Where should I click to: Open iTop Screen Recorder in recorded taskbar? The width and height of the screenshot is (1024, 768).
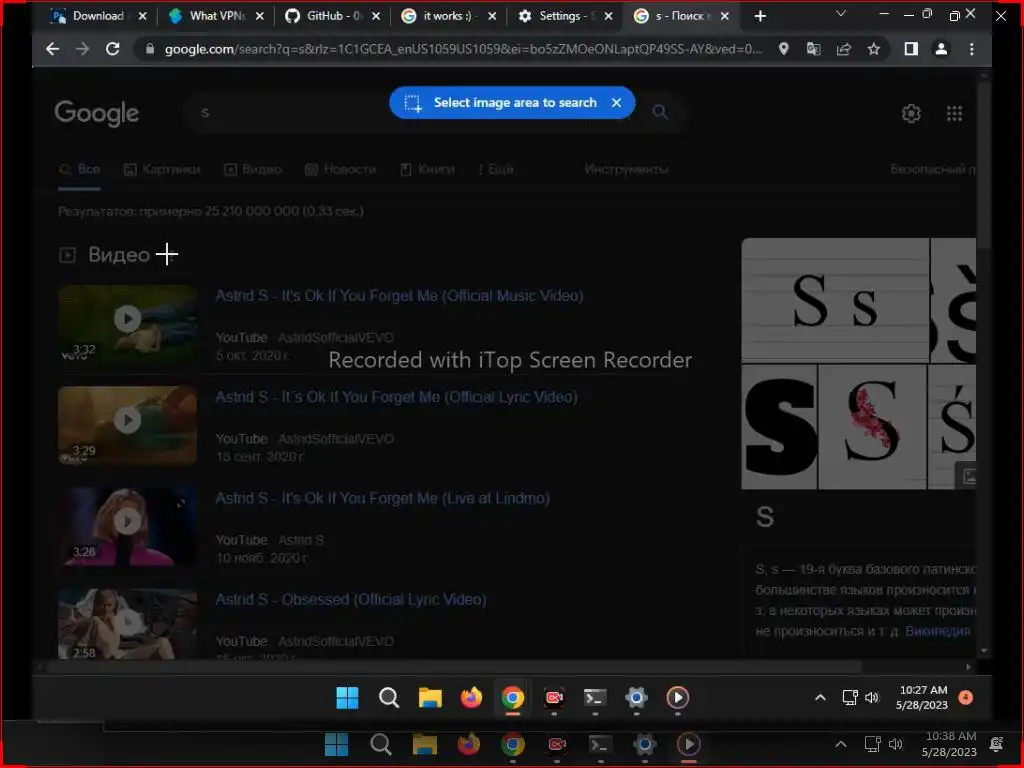click(x=554, y=697)
